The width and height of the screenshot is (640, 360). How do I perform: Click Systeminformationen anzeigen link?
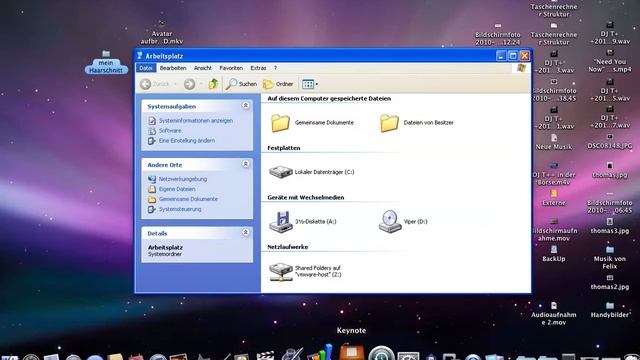[x=196, y=121]
